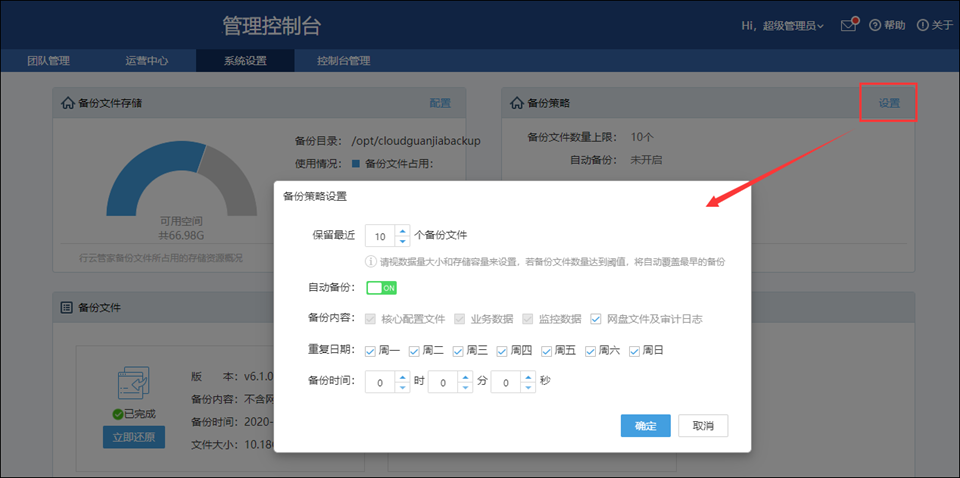Decrease the backup hour stepper value

403,387
